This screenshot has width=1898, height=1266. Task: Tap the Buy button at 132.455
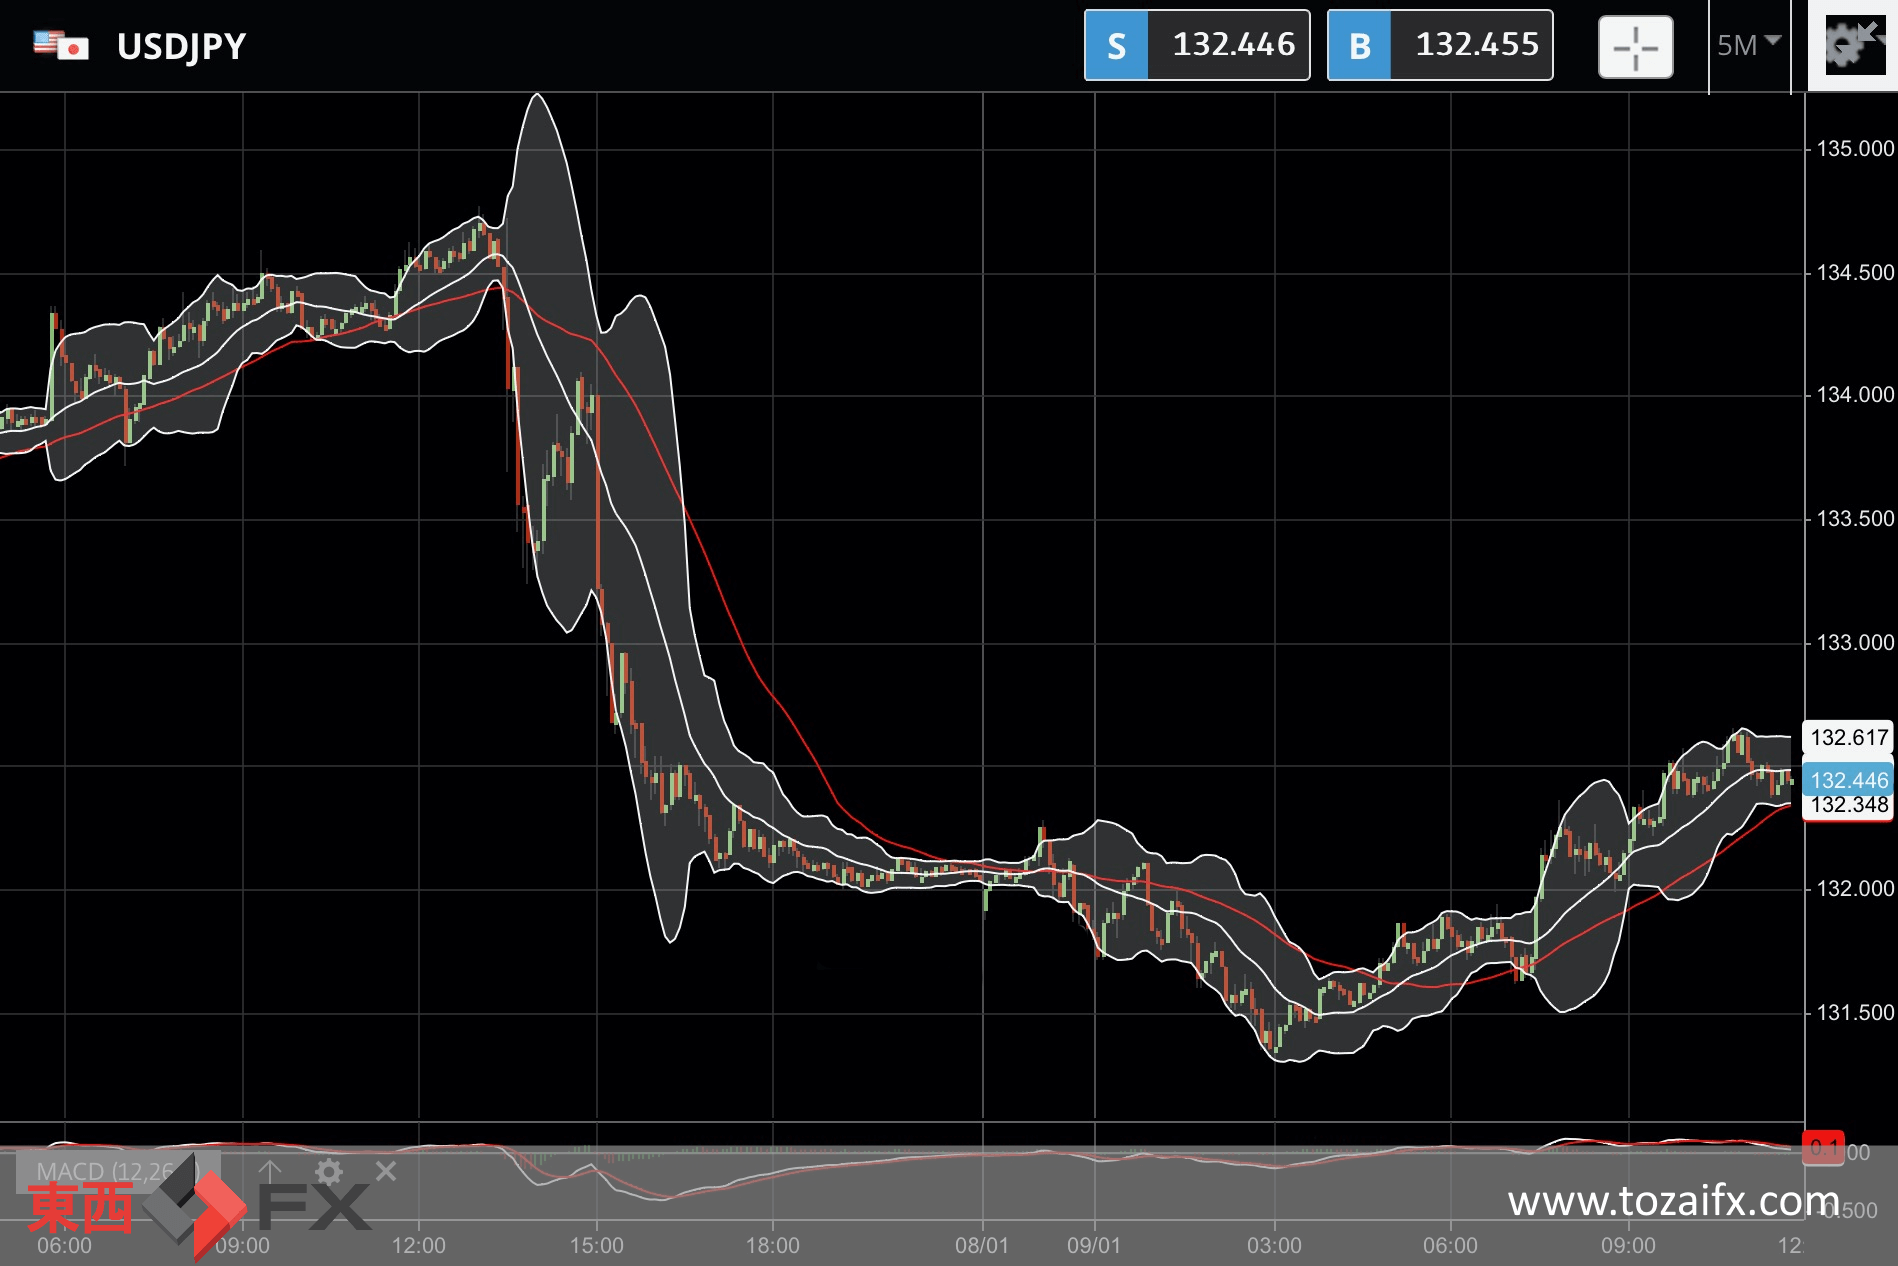pyautogui.click(x=1439, y=45)
